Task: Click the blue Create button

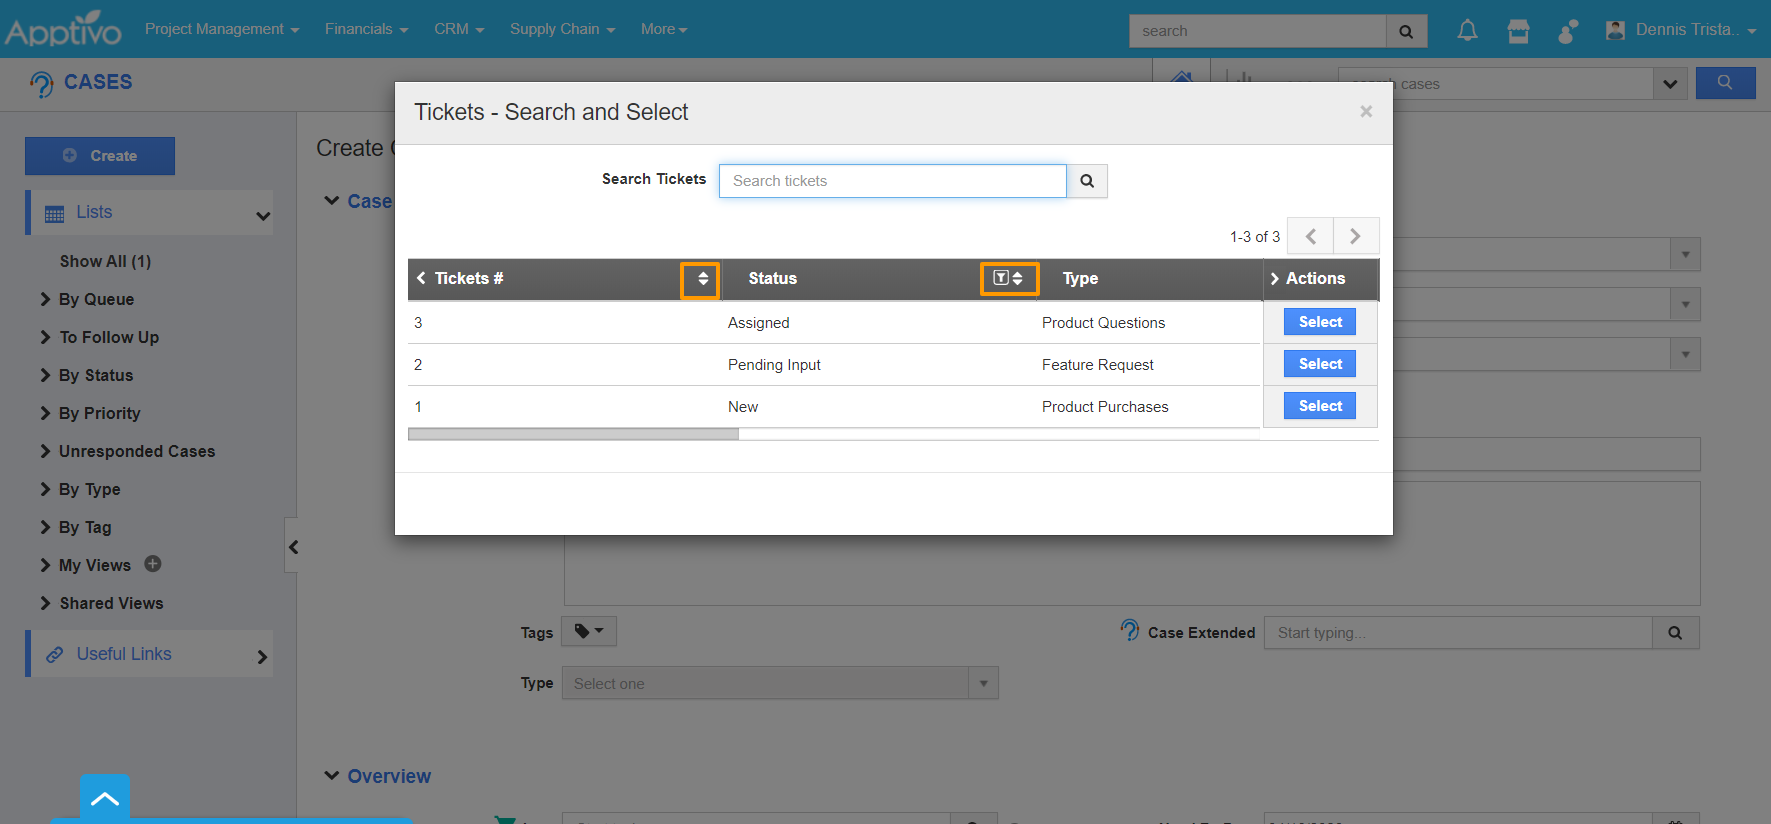Action: [x=100, y=156]
